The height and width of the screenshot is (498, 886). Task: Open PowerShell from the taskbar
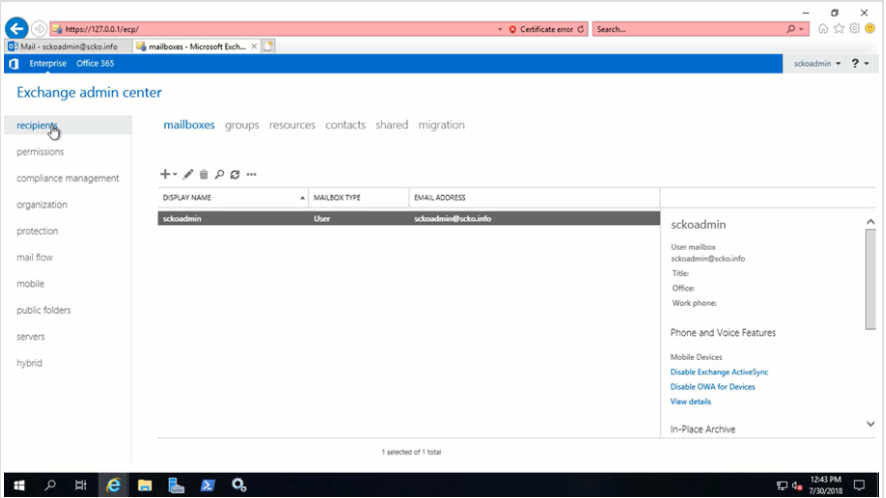(207, 485)
